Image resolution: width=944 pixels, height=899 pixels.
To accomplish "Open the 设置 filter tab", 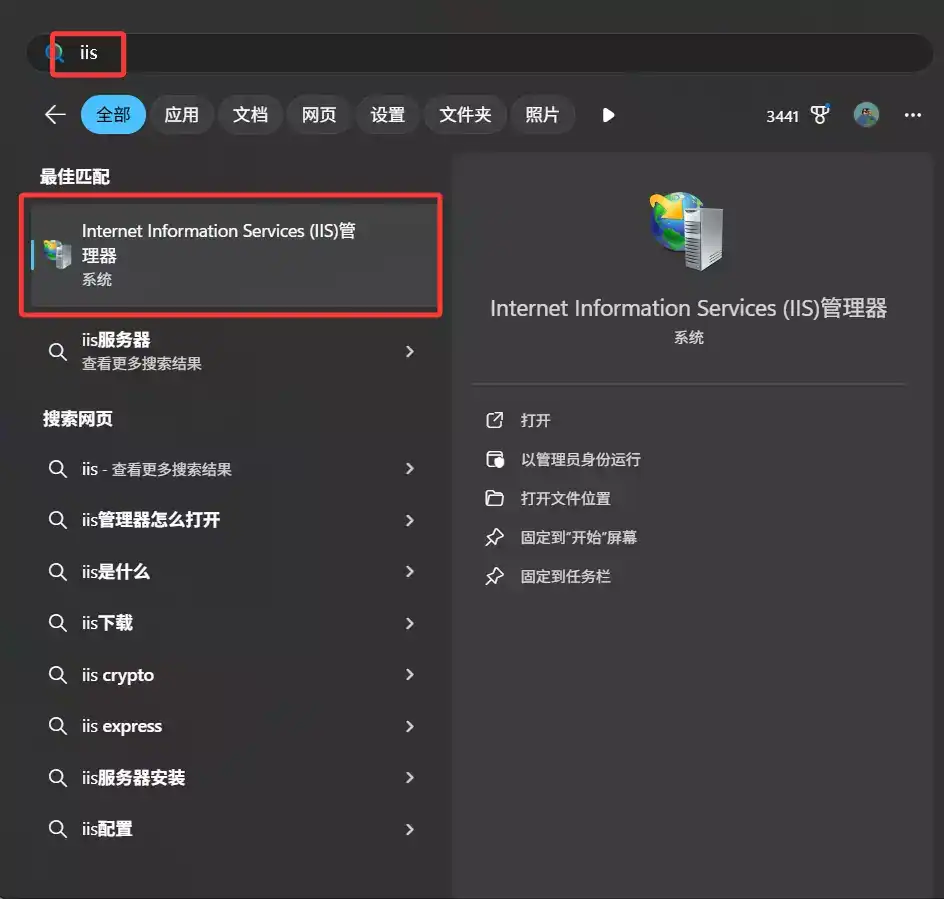I will pos(388,114).
